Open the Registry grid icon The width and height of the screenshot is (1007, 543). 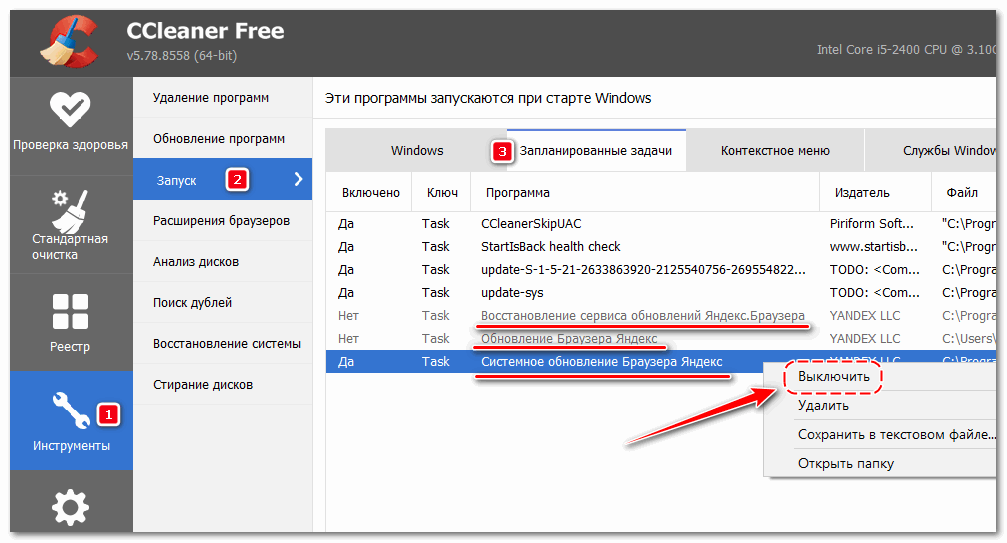pos(70,311)
